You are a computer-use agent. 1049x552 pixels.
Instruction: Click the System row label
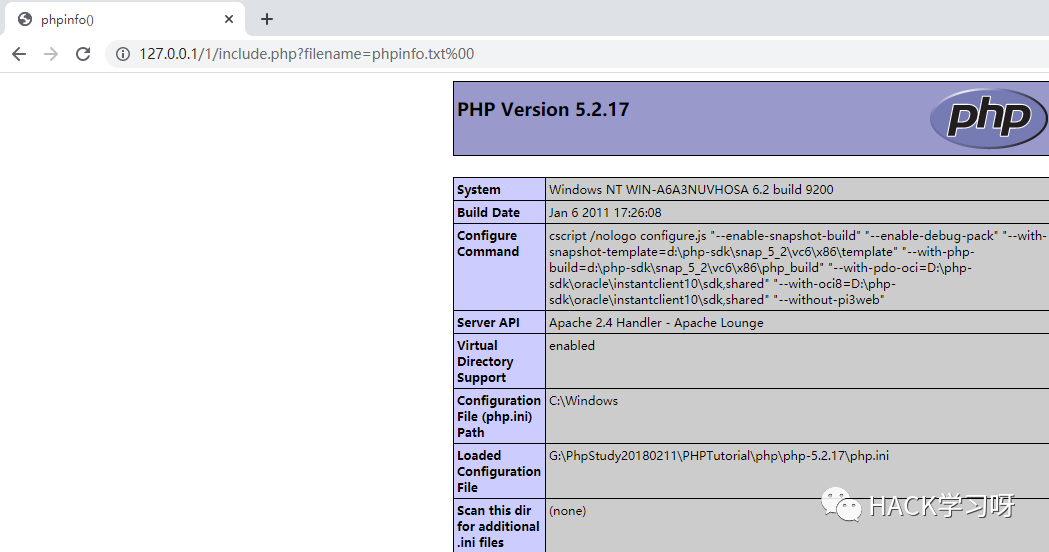coord(478,189)
